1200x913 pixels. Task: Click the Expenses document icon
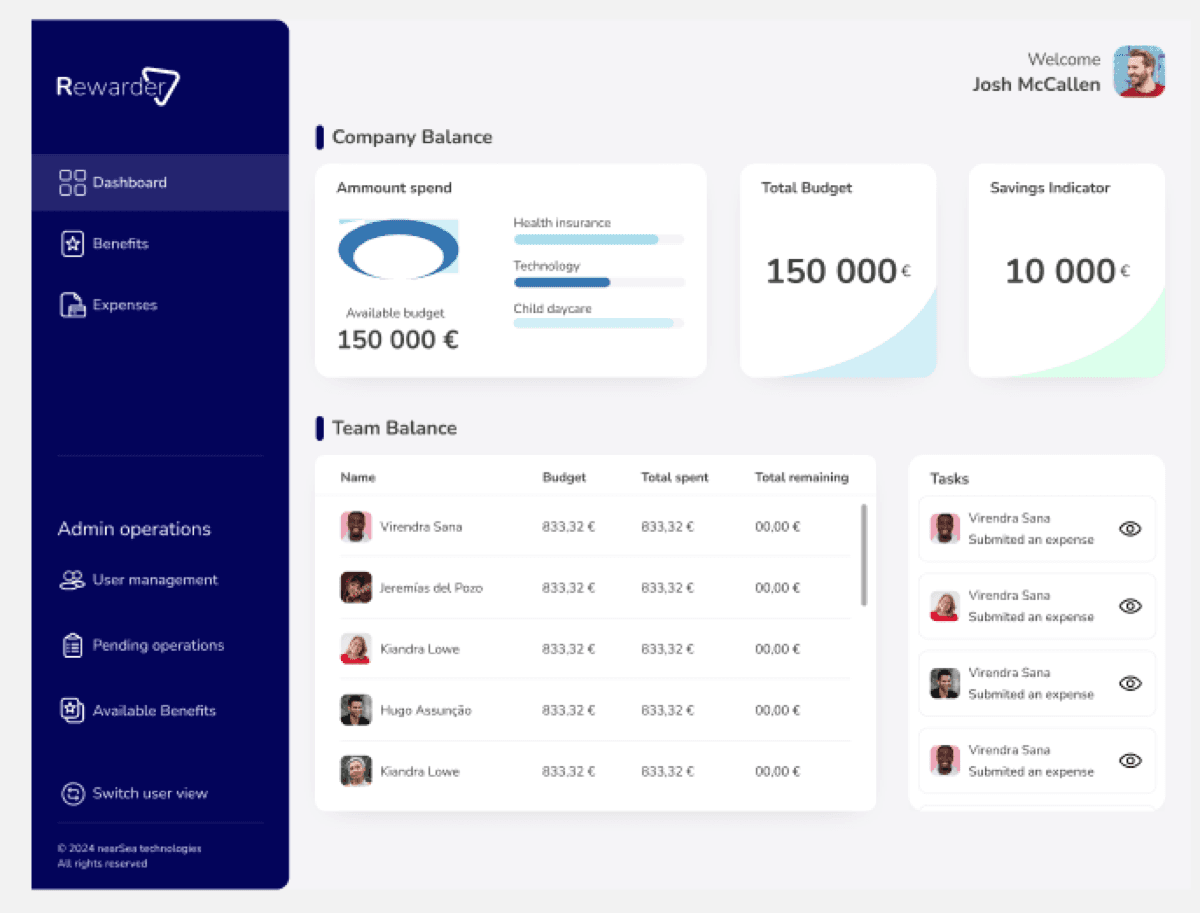(x=72, y=305)
